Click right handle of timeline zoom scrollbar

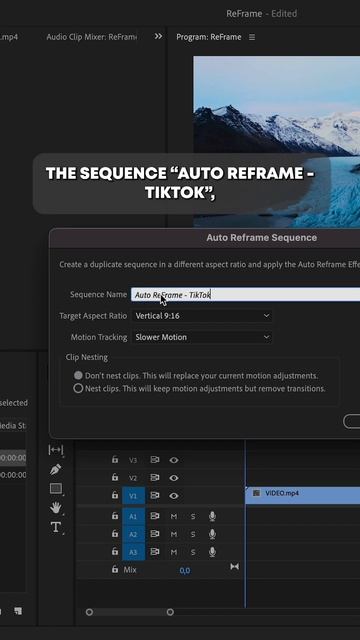coord(170,612)
